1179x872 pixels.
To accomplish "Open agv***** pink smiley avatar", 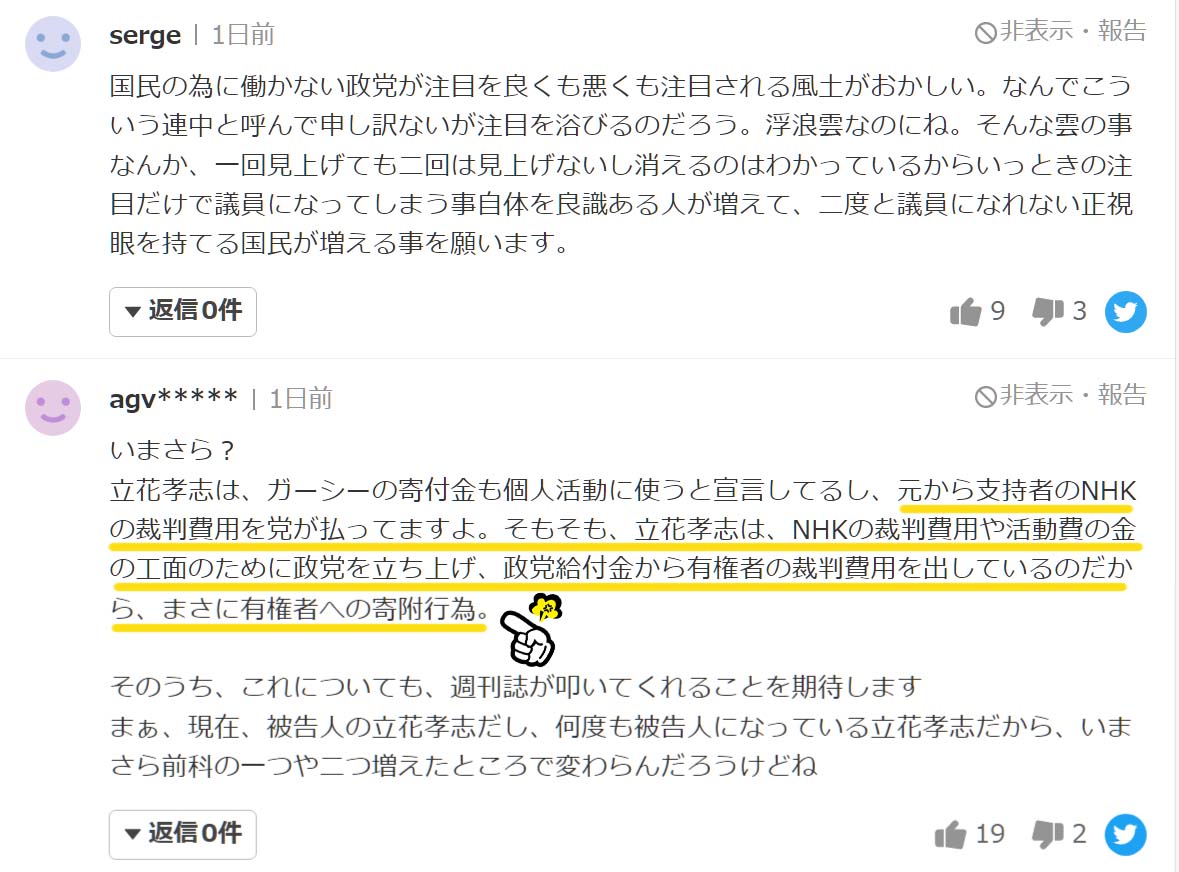I will pos(53,407).
